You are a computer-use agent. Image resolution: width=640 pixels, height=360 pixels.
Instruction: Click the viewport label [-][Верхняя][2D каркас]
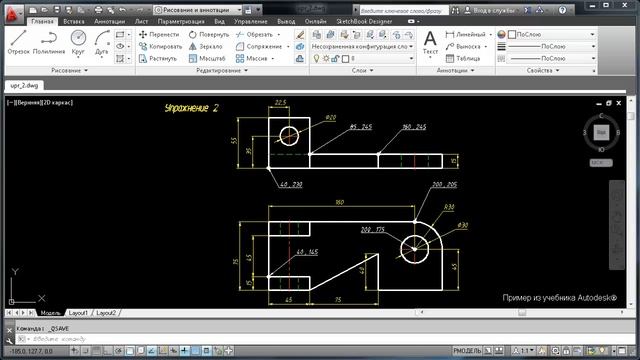[40, 102]
